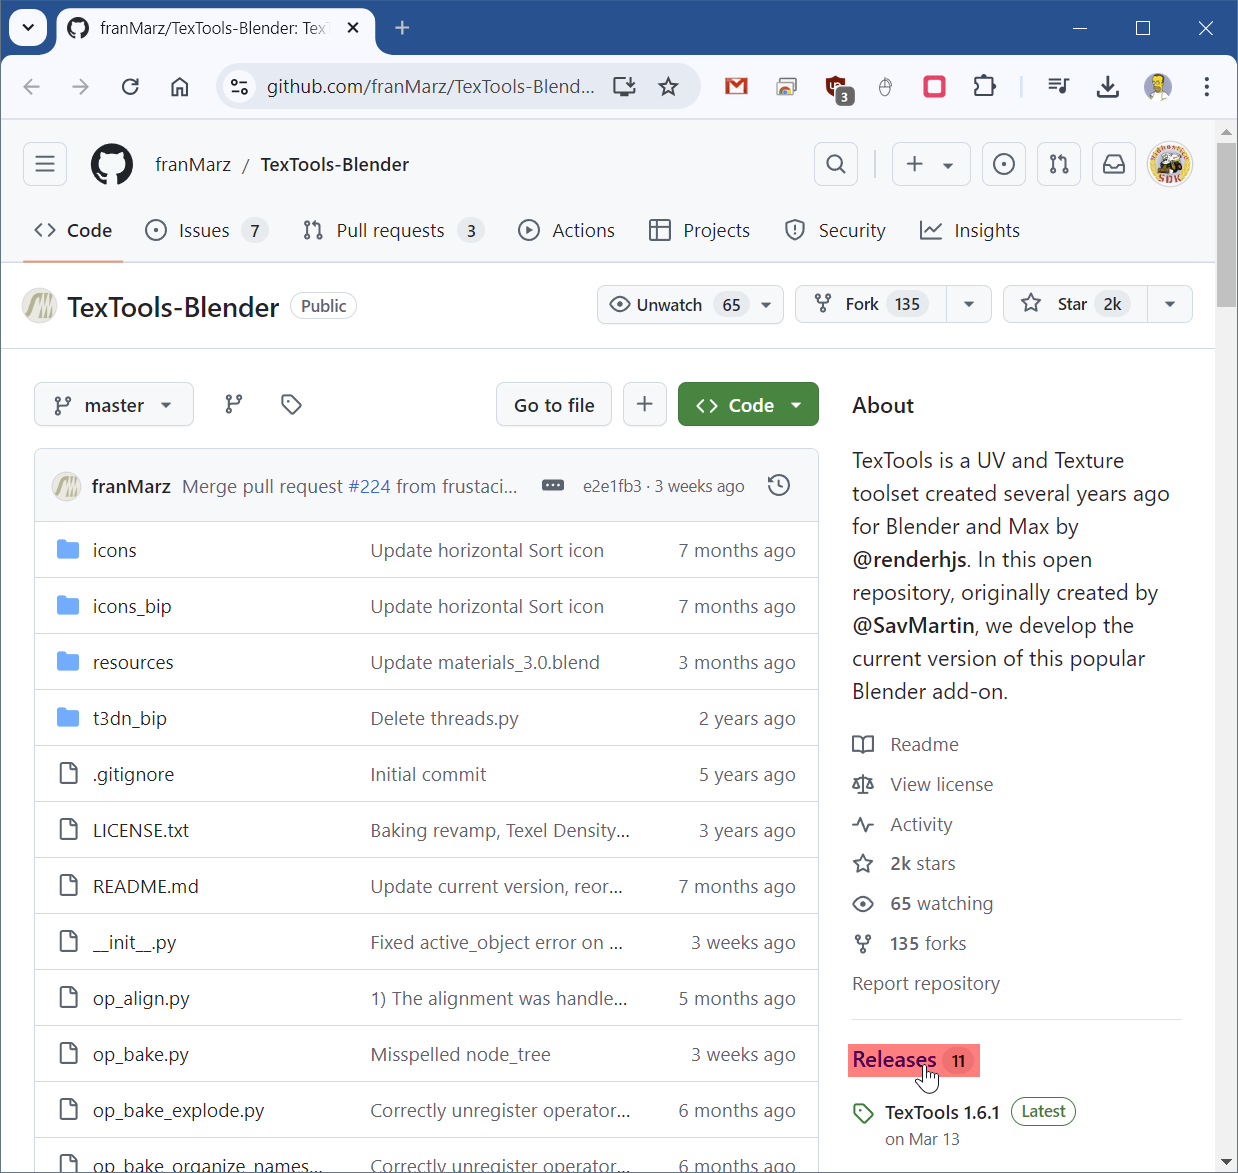The height and width of the screenshot is (1173, 1238).
Task: Star the TexTools-Blender repository
Action: [1075, 304]
